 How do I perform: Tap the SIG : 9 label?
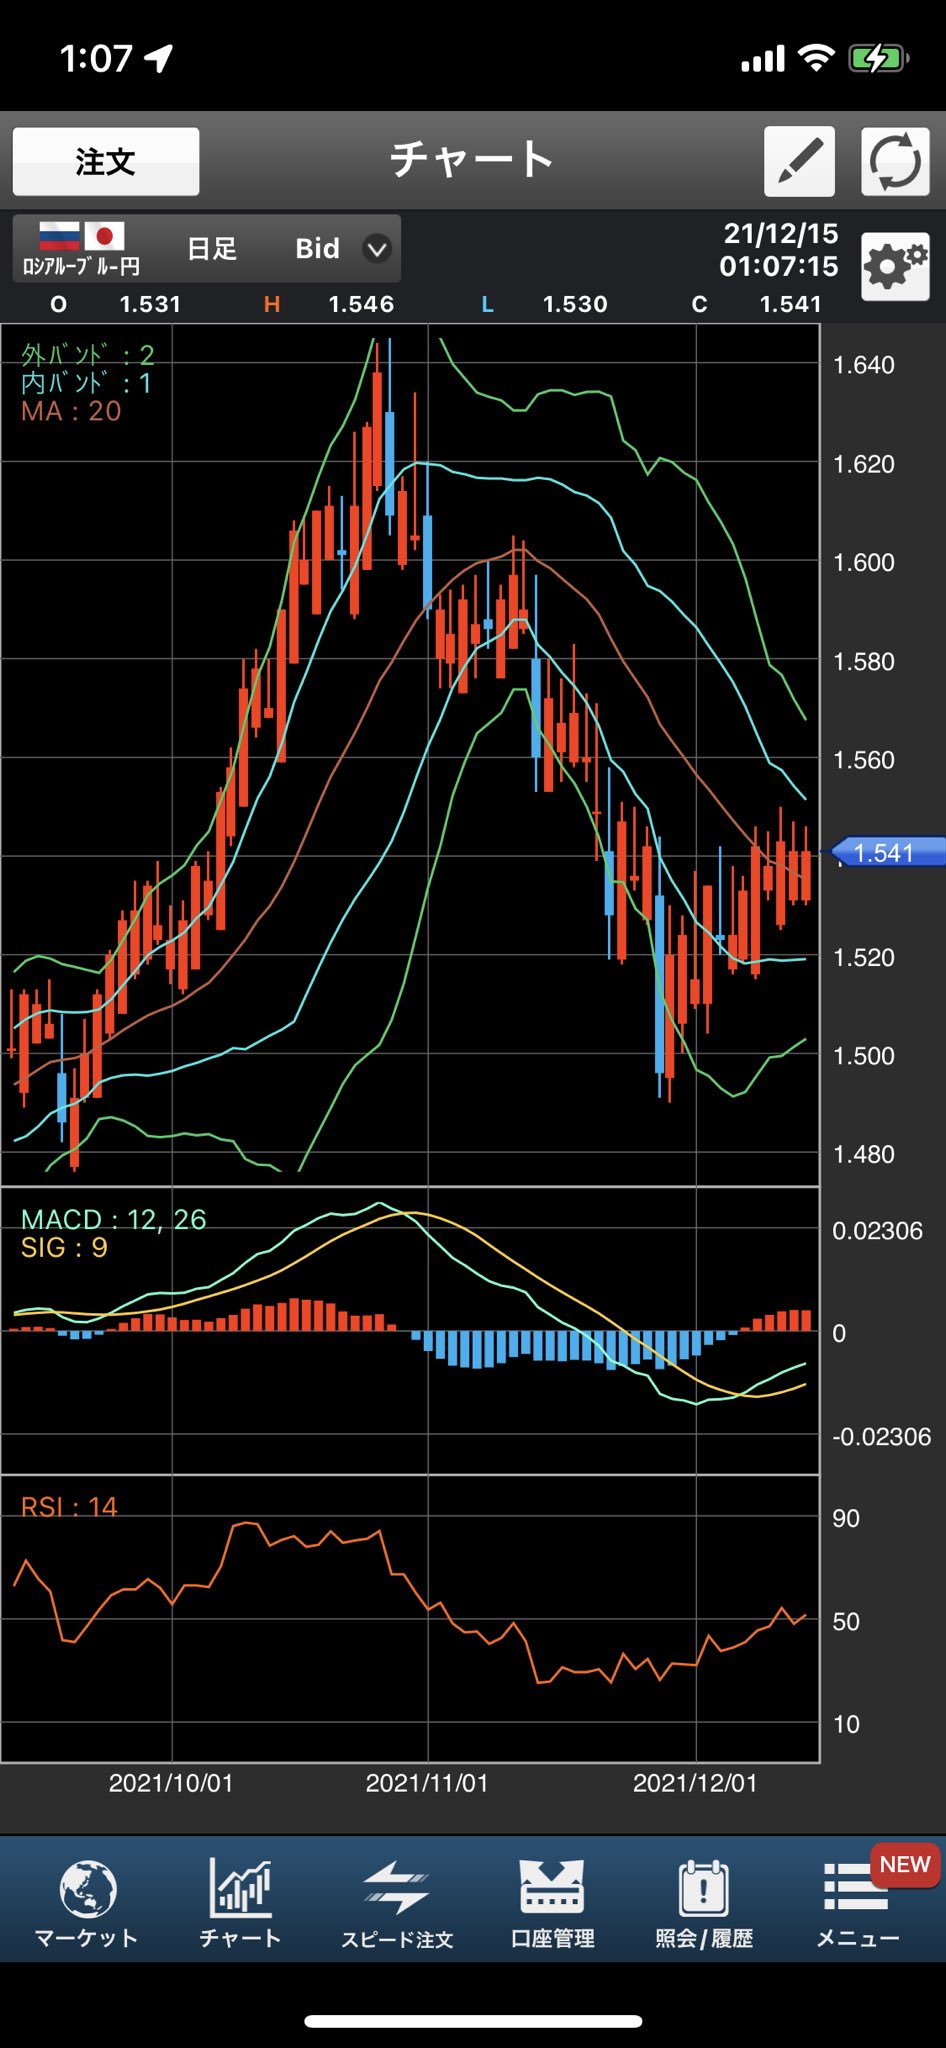tap(64, 1247)
